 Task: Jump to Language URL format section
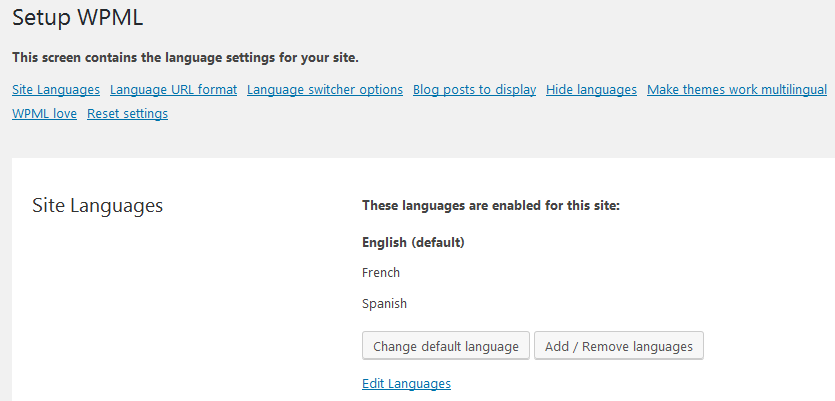174,89
